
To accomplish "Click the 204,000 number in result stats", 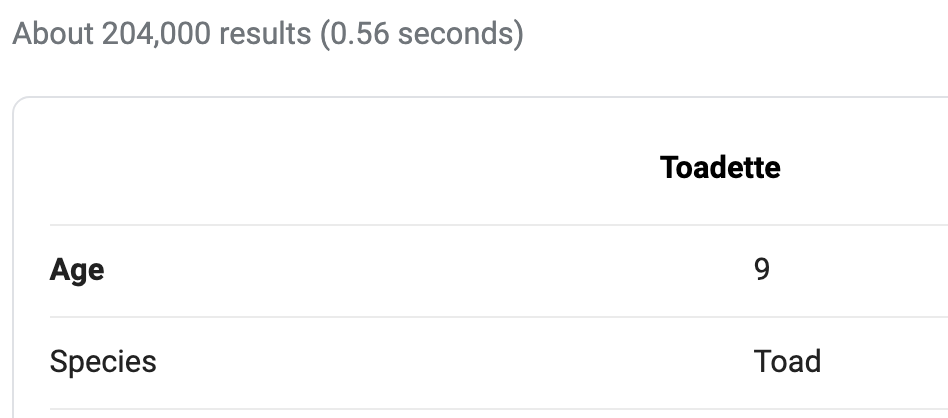I will tap(156, 33).
